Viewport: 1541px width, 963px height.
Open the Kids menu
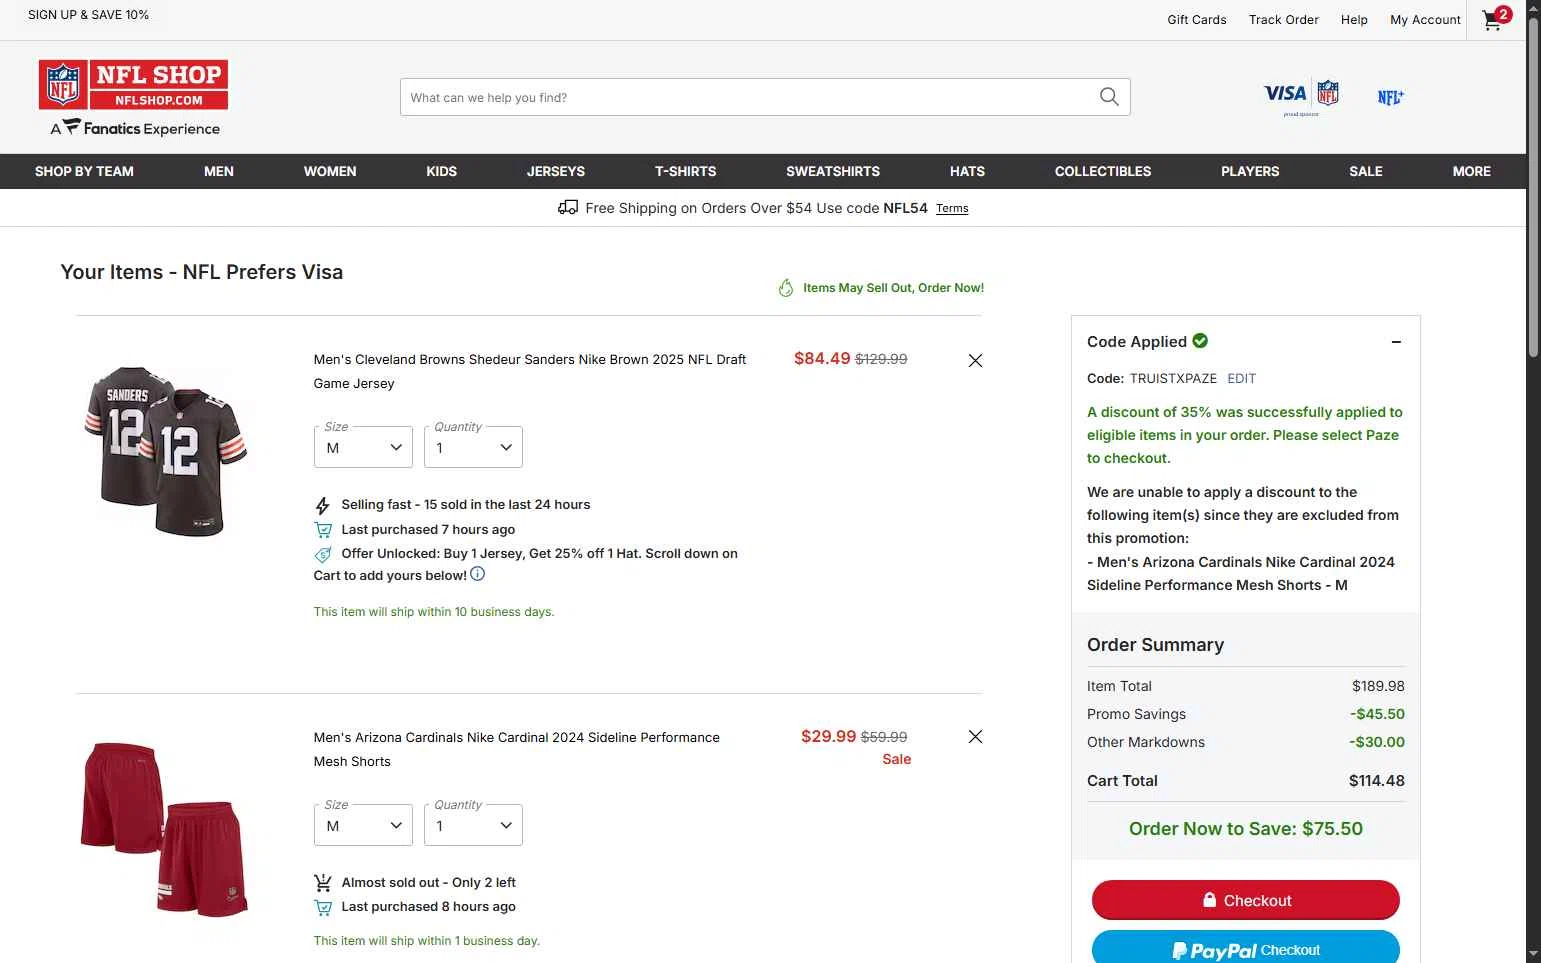click(441, 171)
